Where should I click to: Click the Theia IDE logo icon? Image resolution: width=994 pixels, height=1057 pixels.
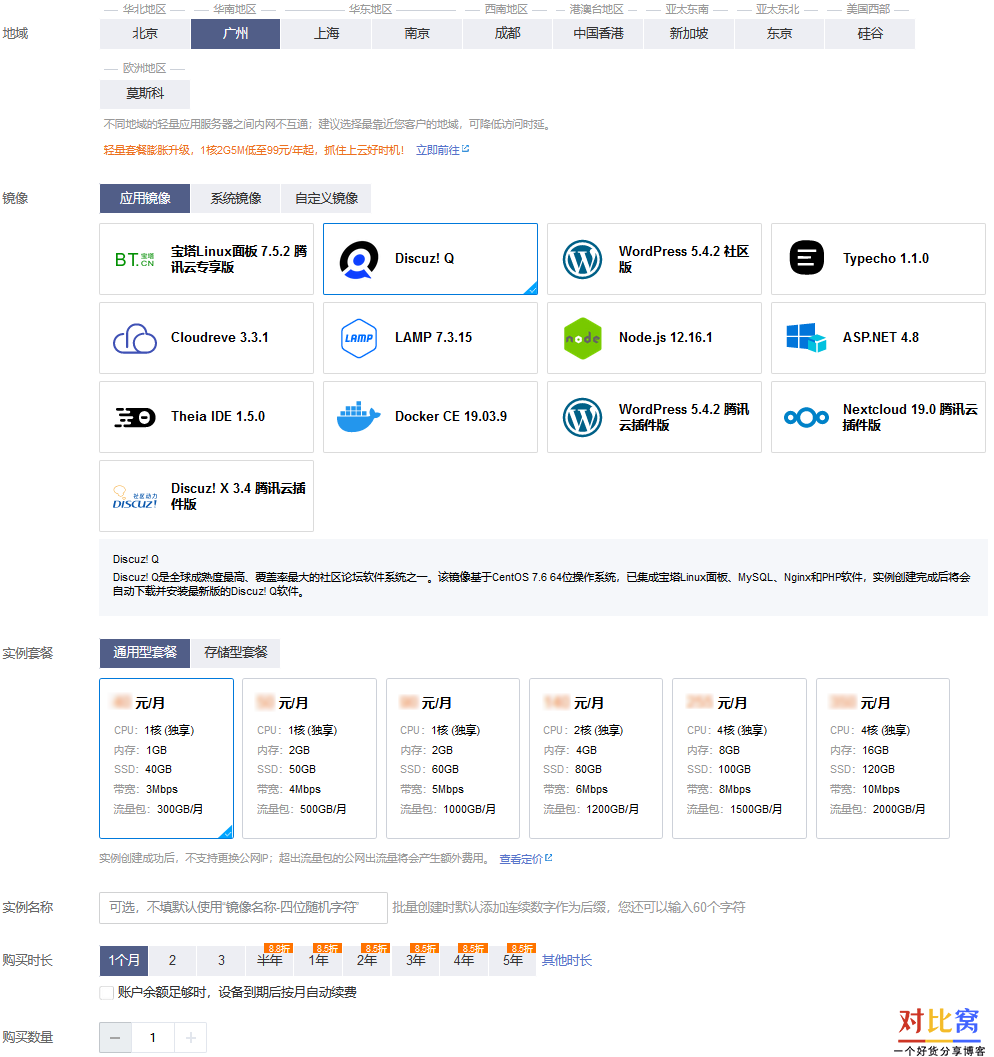tap(135, 417)
